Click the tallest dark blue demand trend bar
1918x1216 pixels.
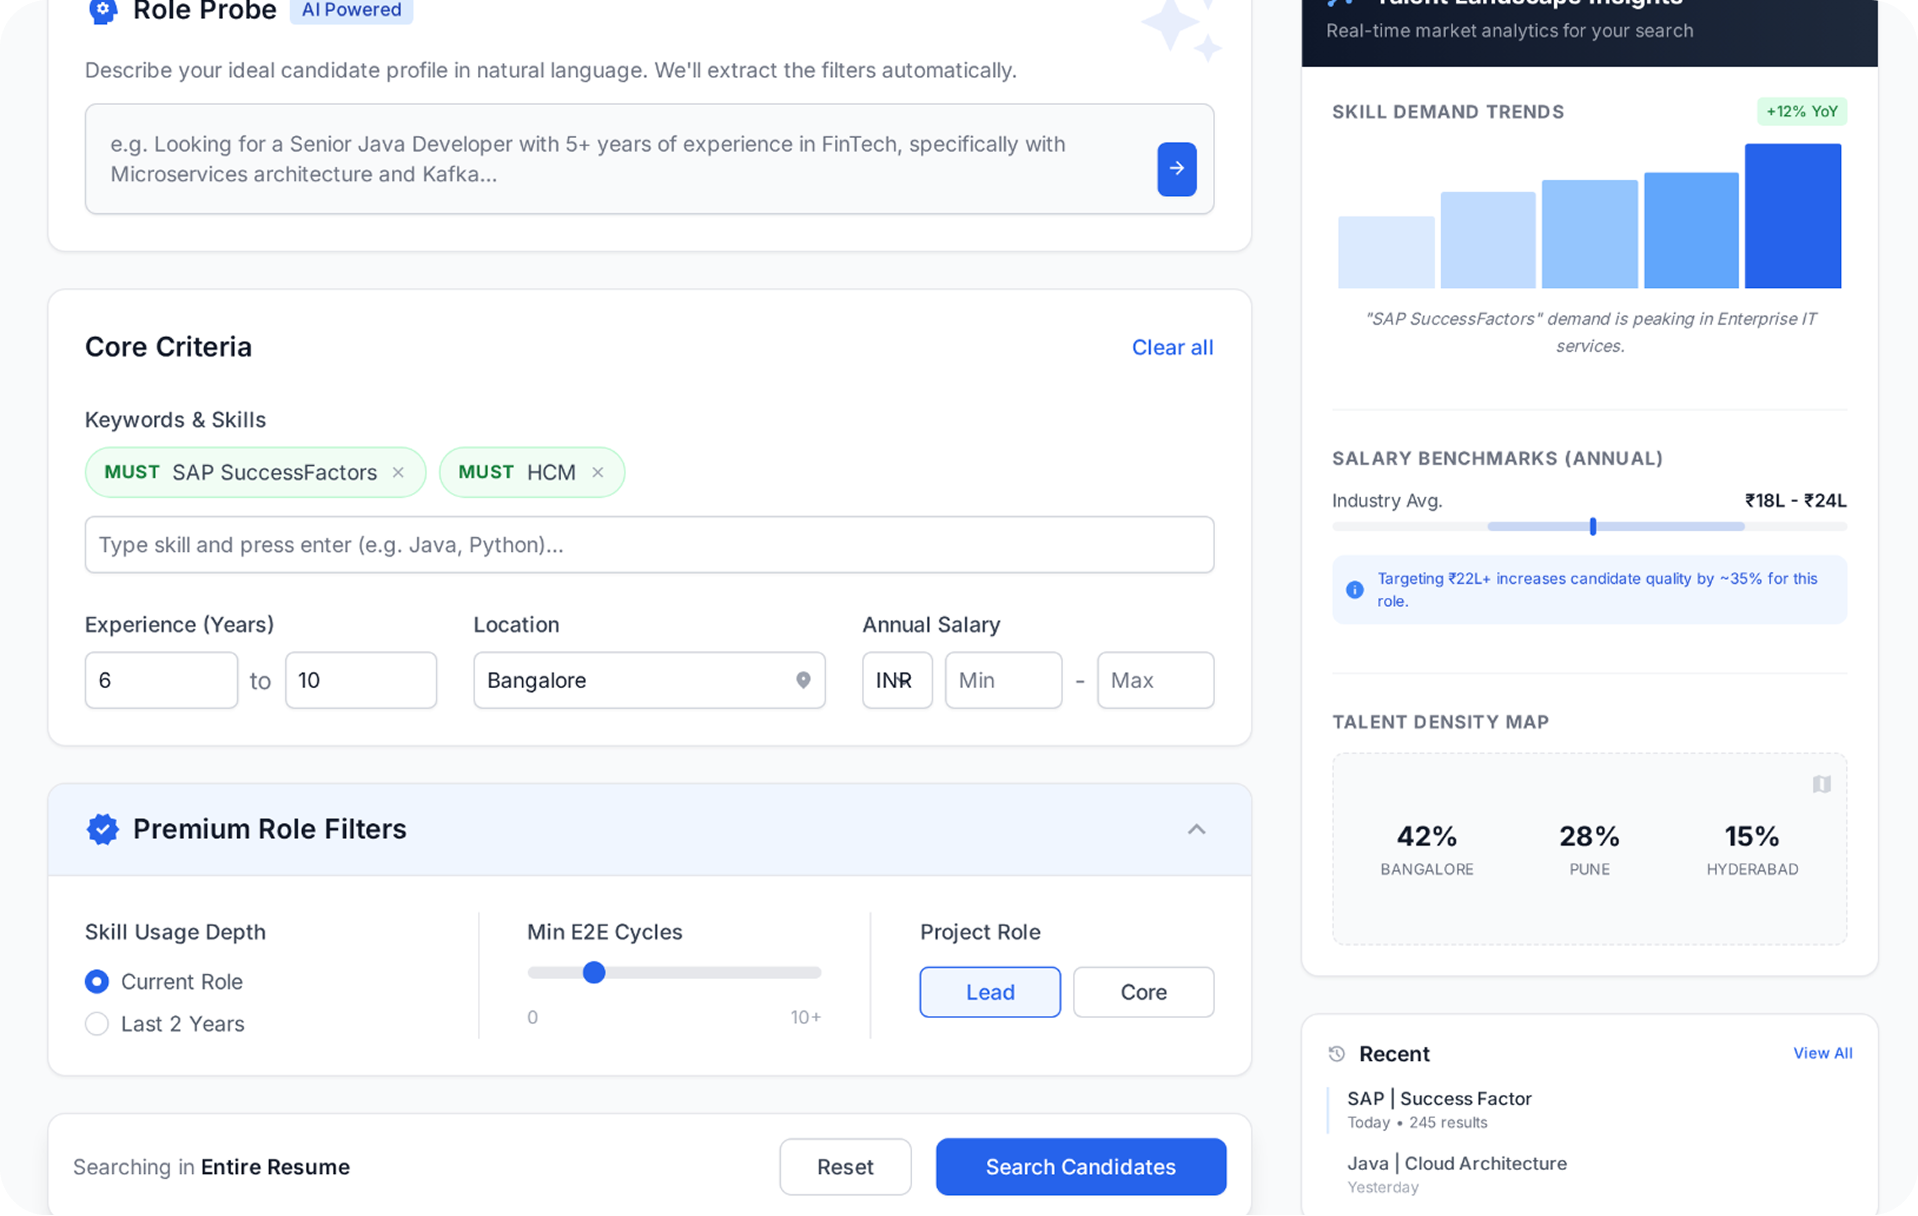pos(1792,216)
